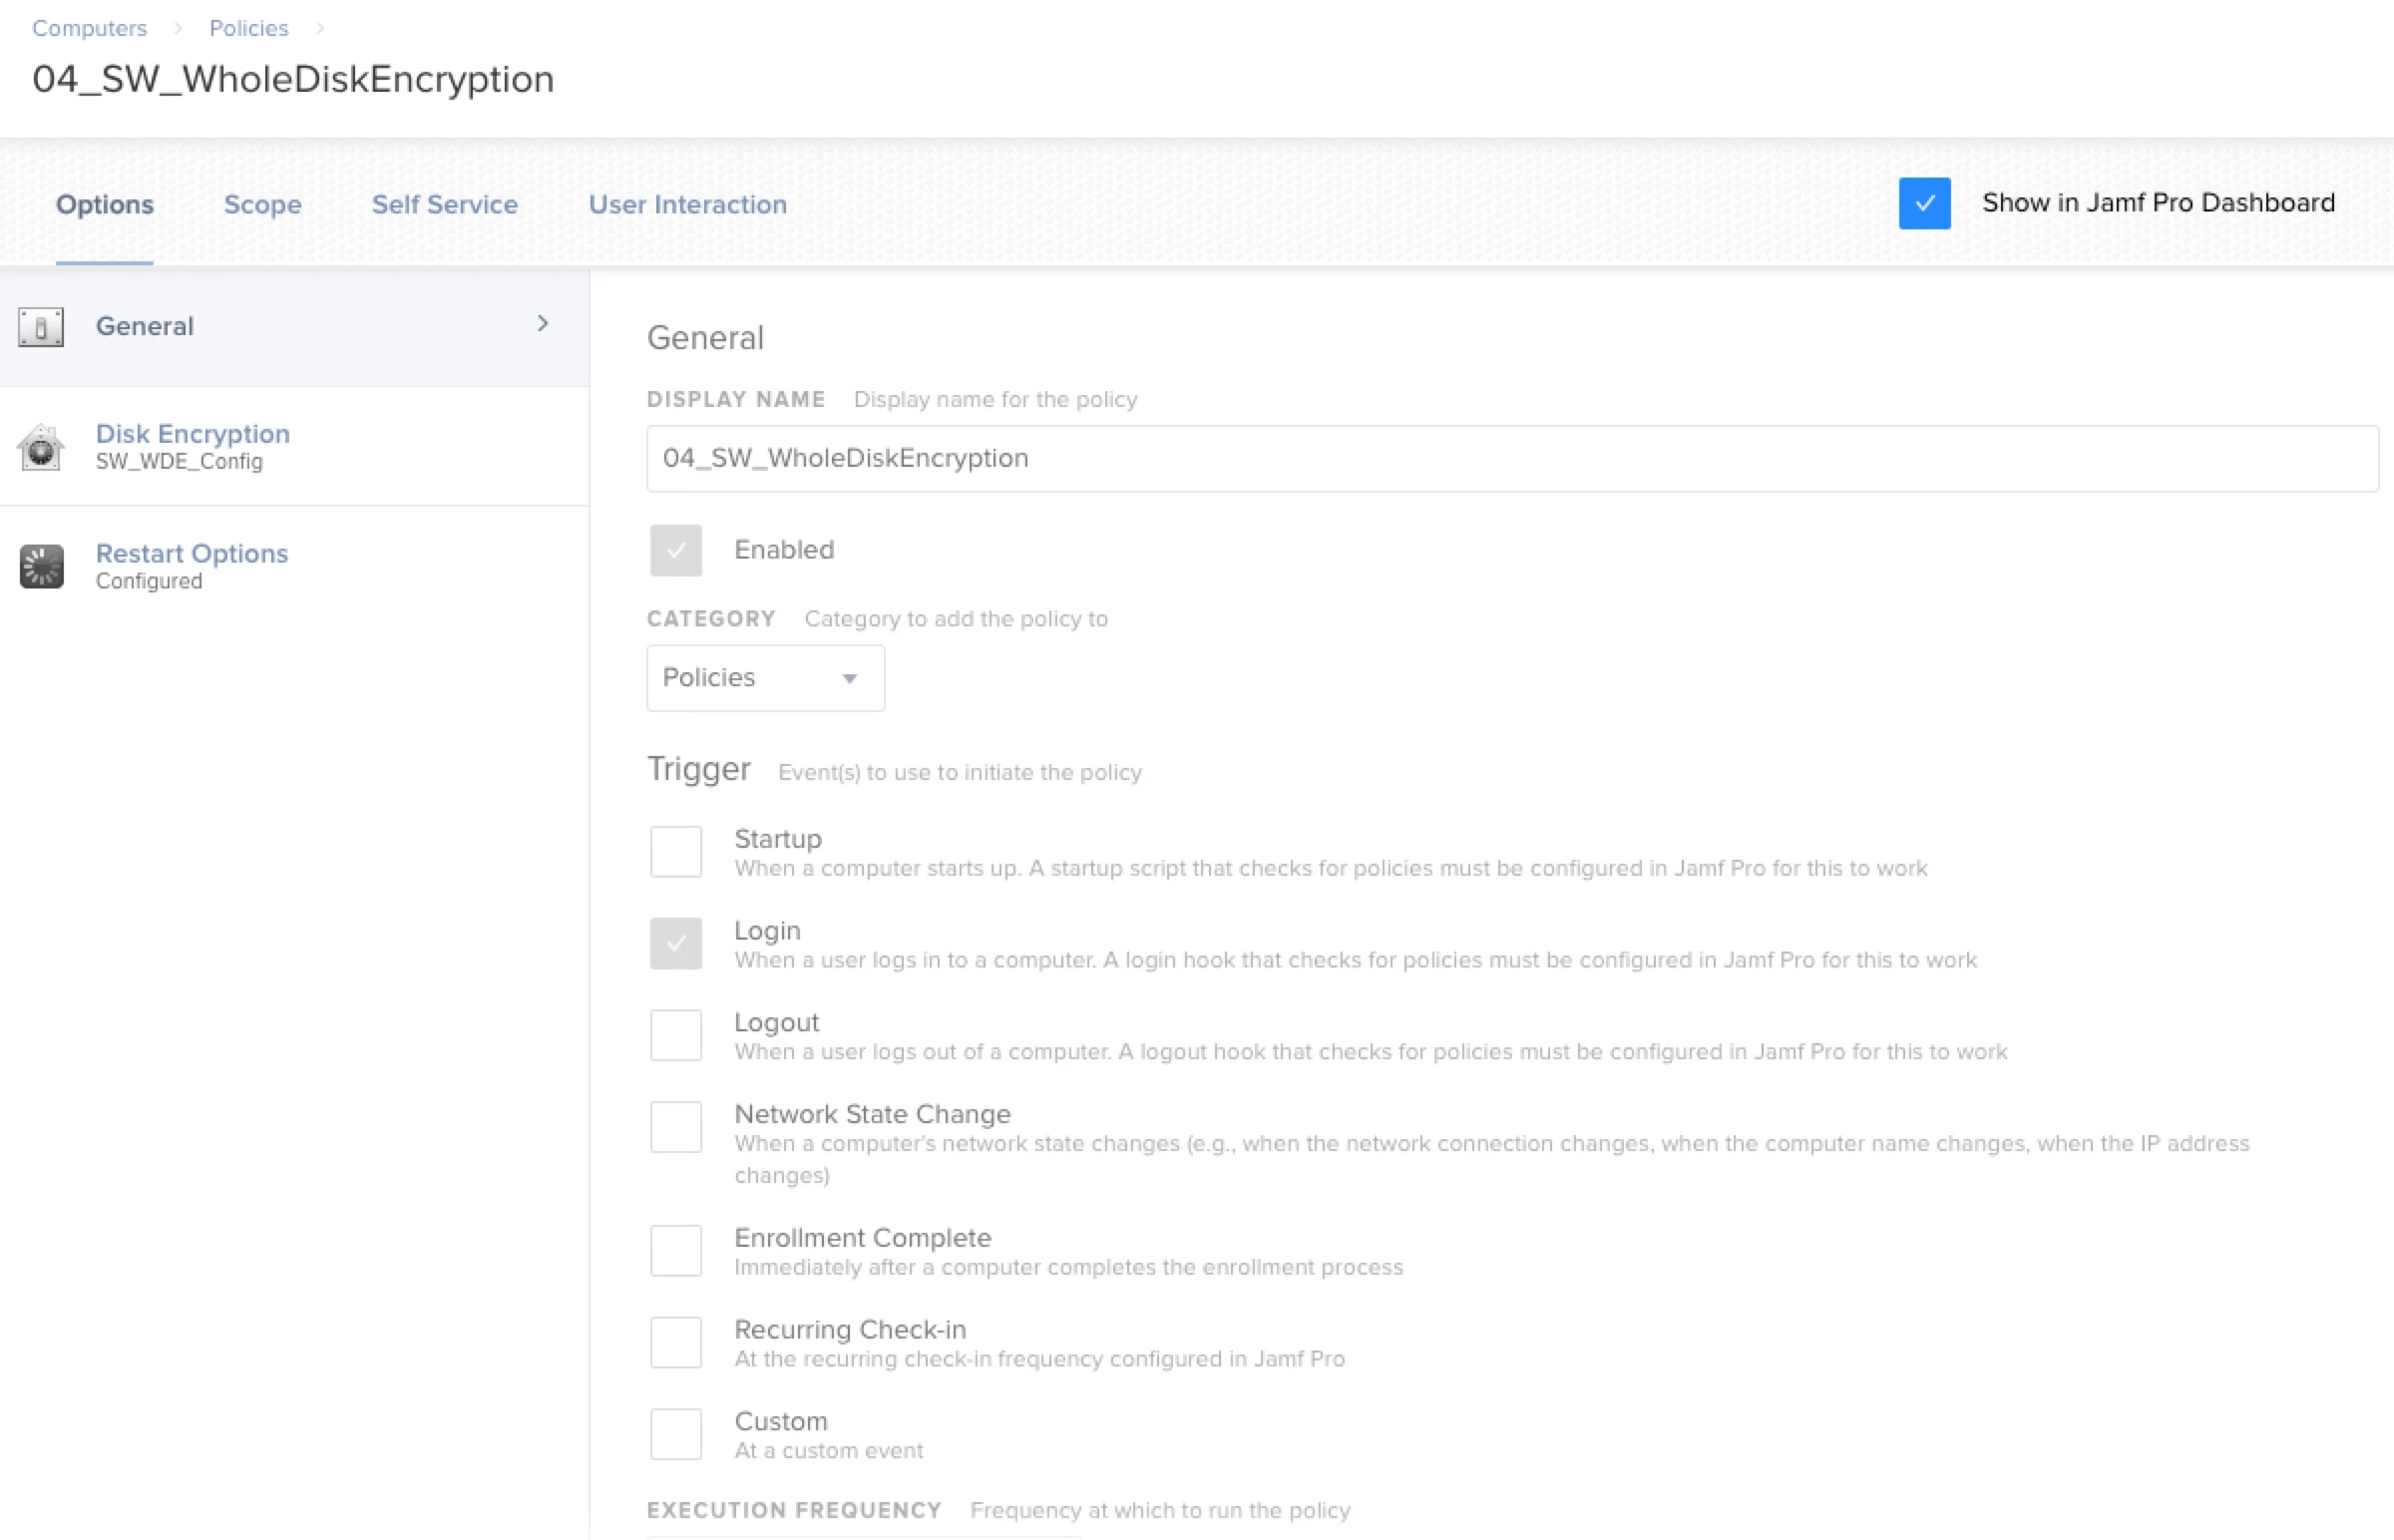Check the Network State Change trigger
The height and width of the screenshot is (1540, 2394).
point(676,1127)
